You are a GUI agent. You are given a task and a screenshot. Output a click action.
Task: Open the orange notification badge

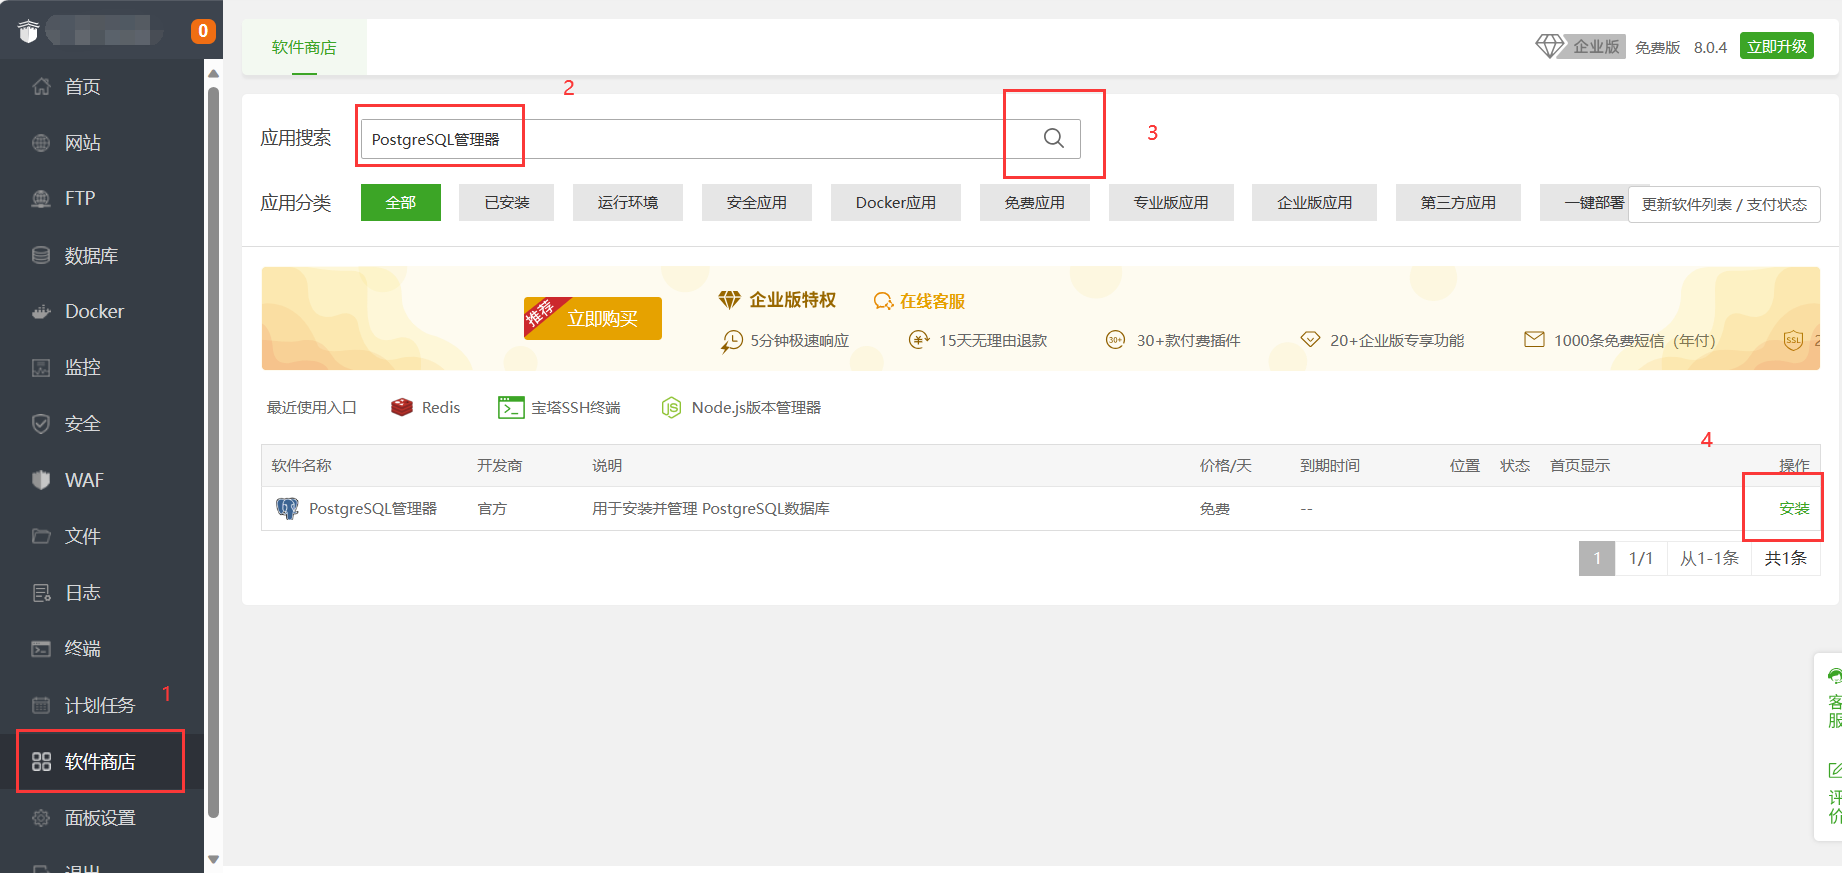pos(203,31)
